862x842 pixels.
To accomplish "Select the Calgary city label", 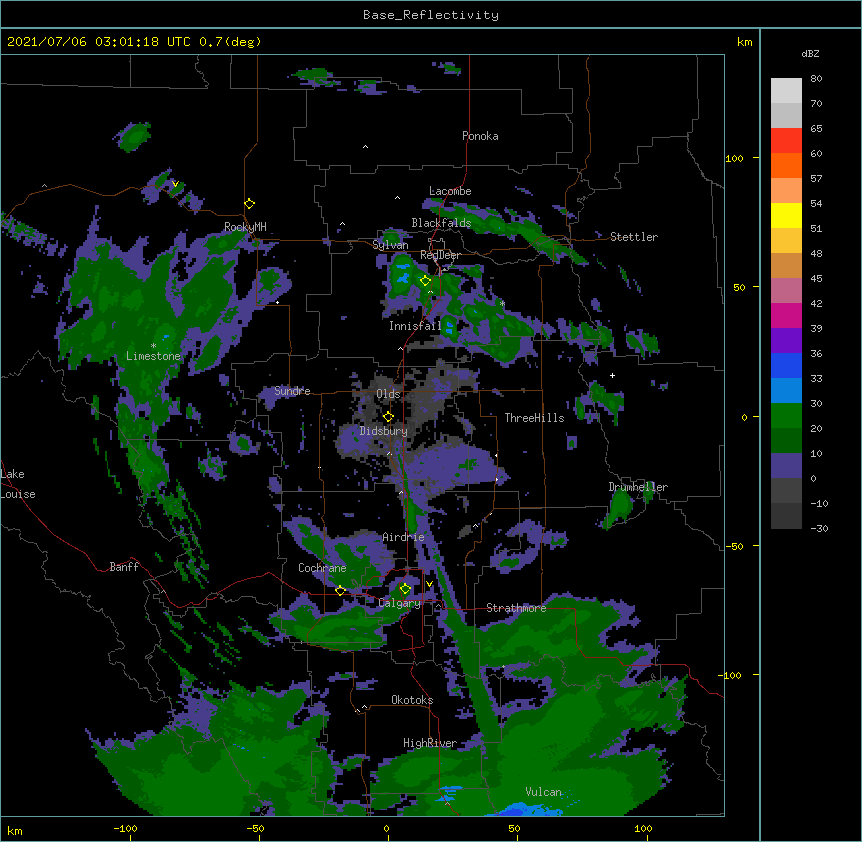I will coord(399,603).
